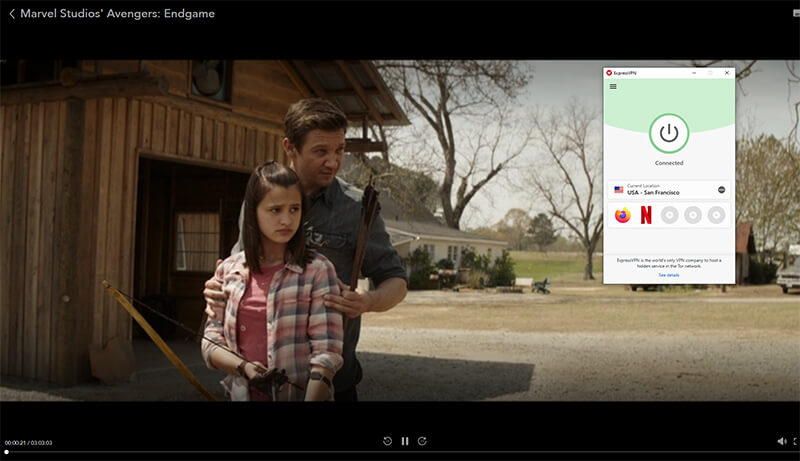Open more locations with the ellipsis button
Viewport: 800px width, 461px height.
click(x=721, y=190)
